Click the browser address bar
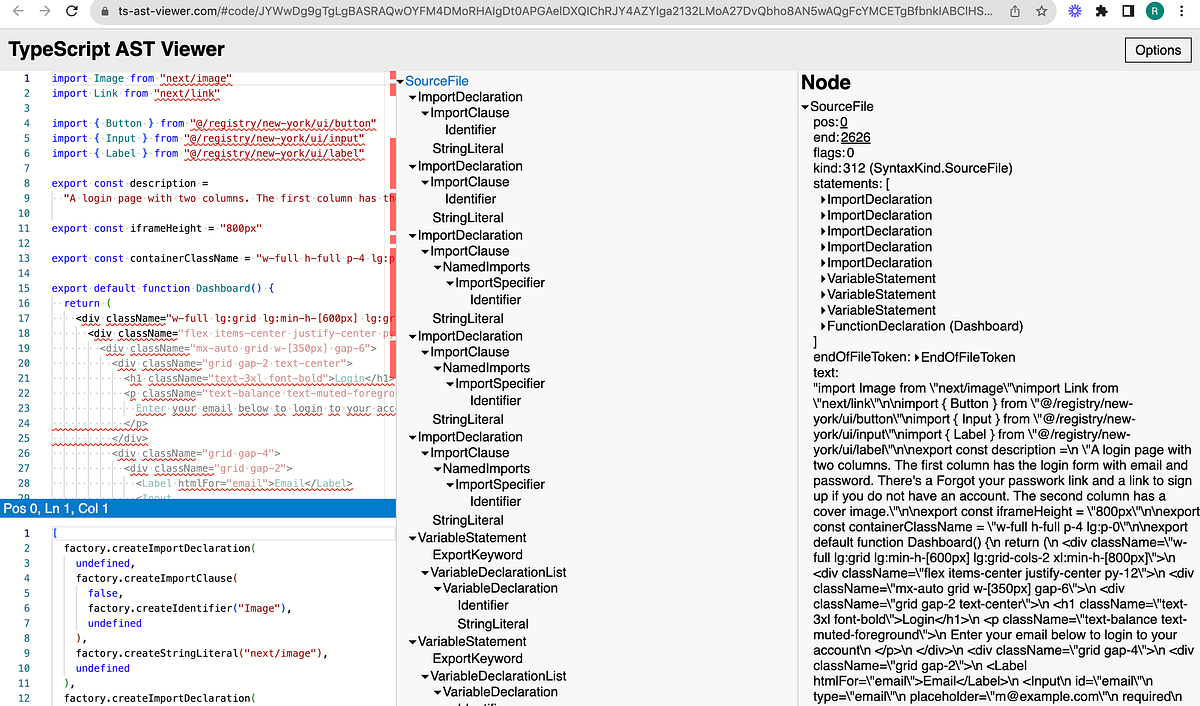The image size is (1200, 706). [x=500, y=11]
